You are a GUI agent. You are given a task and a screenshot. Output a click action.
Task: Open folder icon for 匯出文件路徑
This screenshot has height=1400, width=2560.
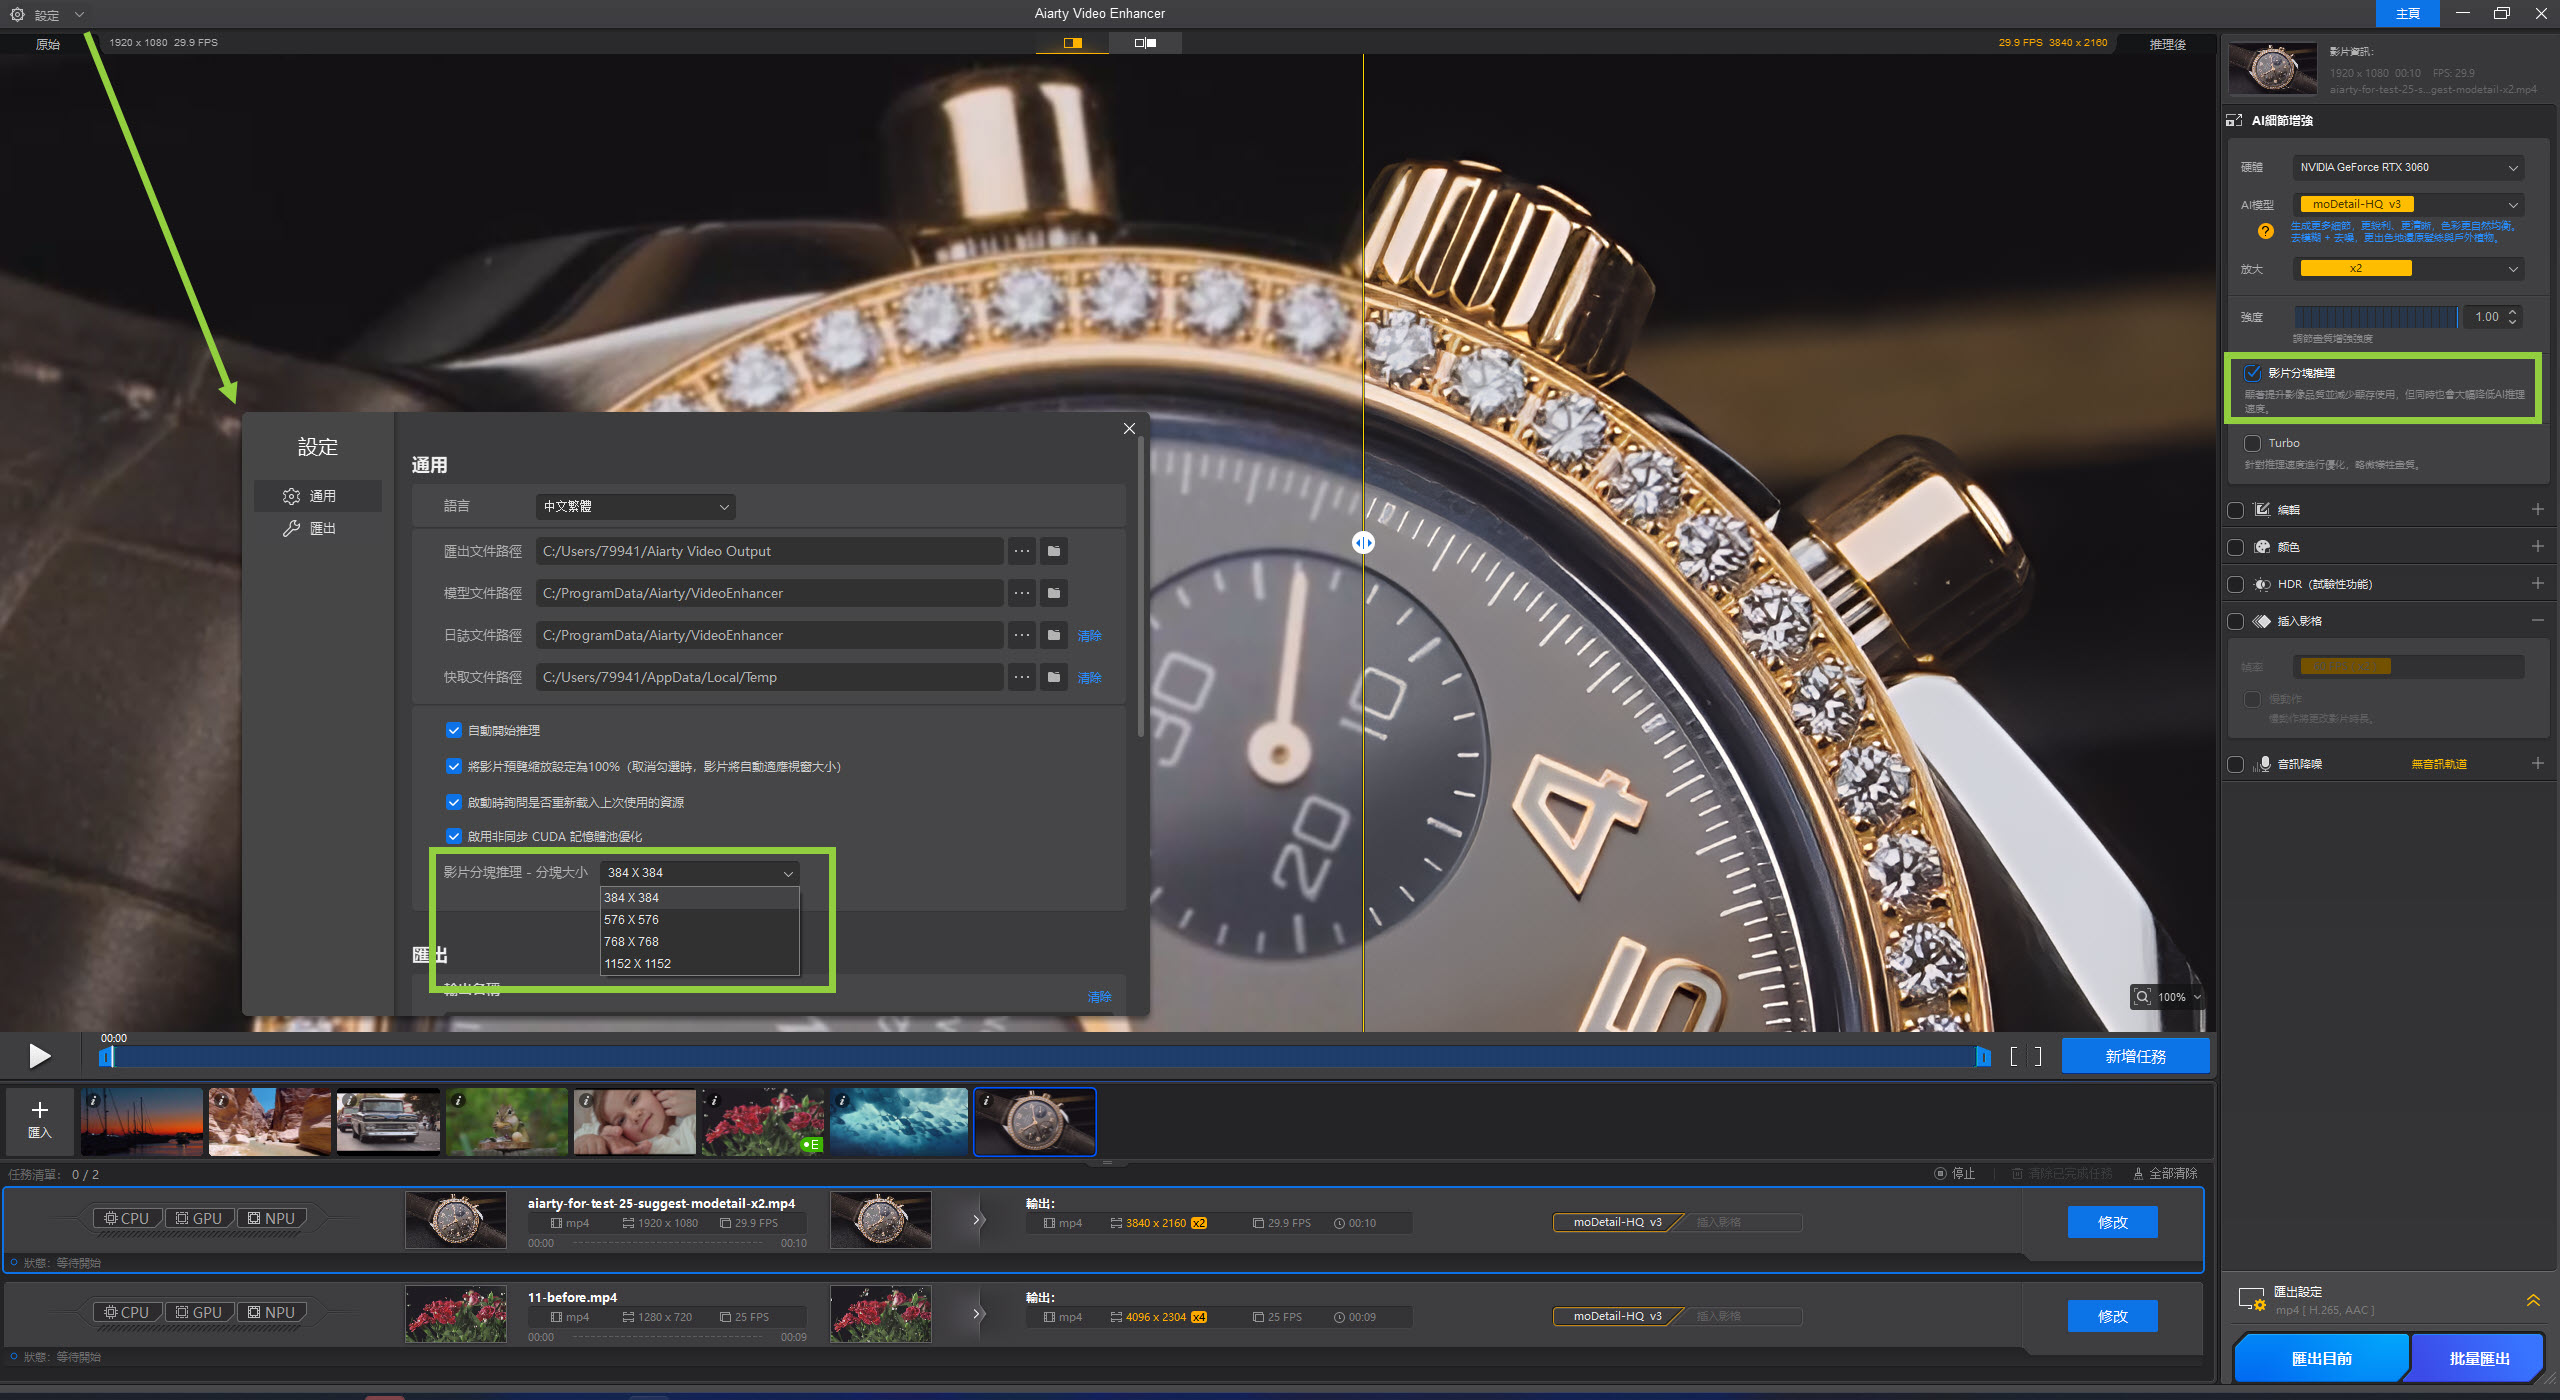click(1053, 551)
